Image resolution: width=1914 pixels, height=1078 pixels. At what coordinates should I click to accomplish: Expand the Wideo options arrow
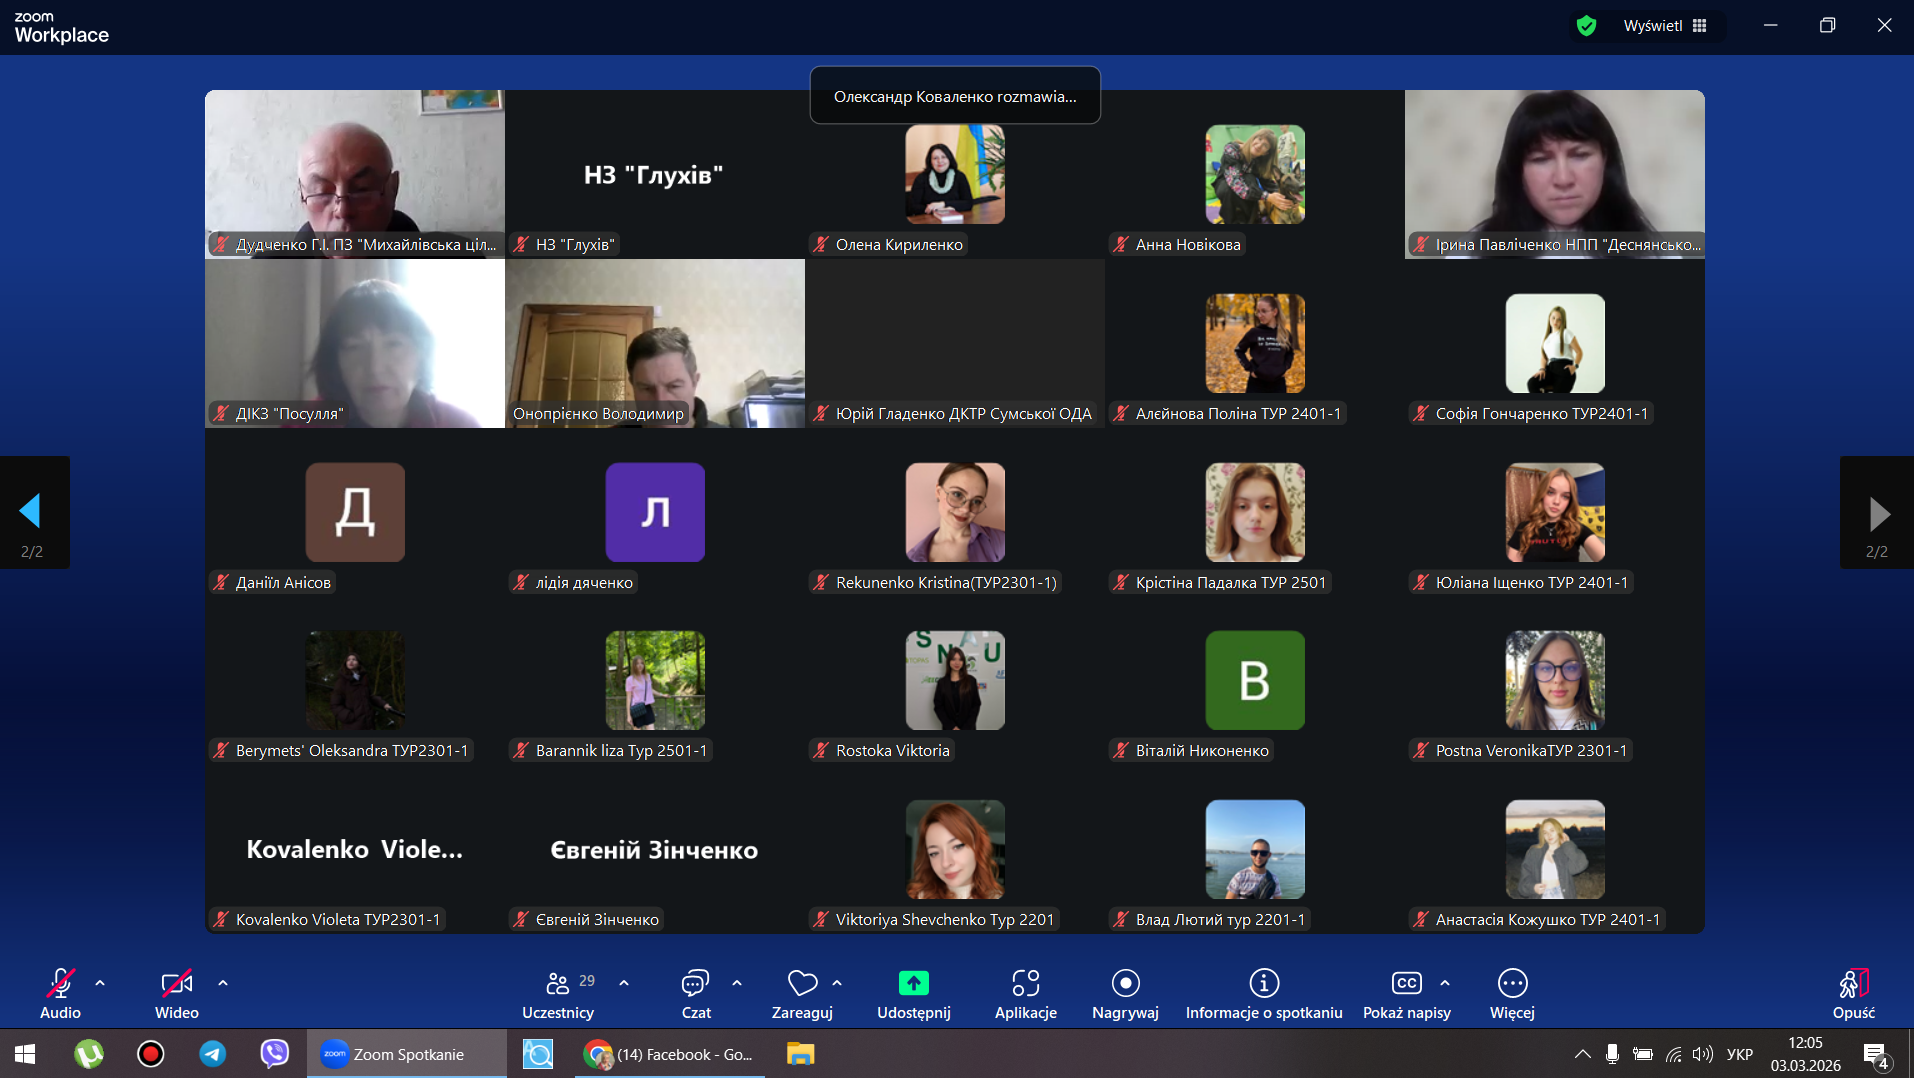click(x=223, y=983)
